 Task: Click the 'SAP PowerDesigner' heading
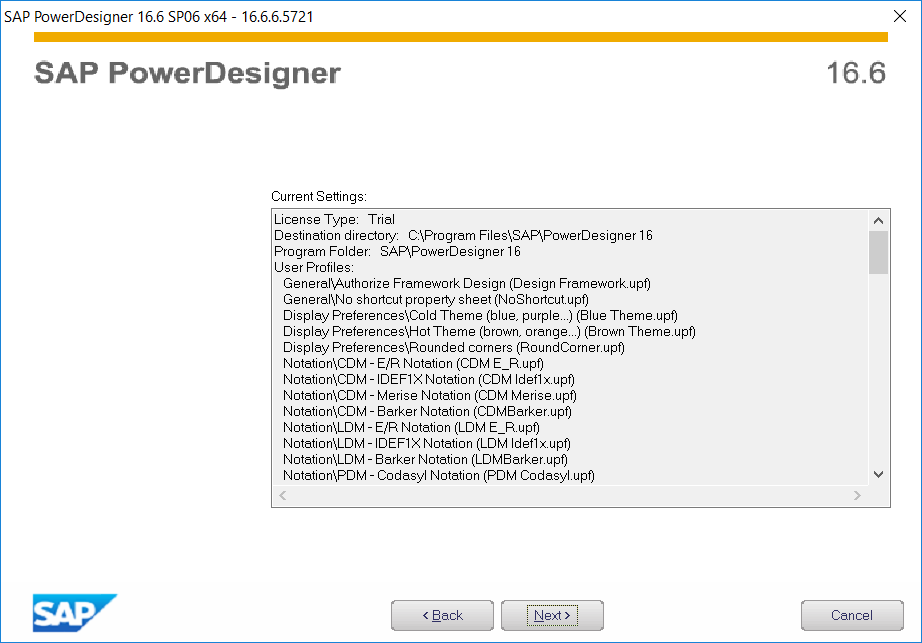(188, 73)
